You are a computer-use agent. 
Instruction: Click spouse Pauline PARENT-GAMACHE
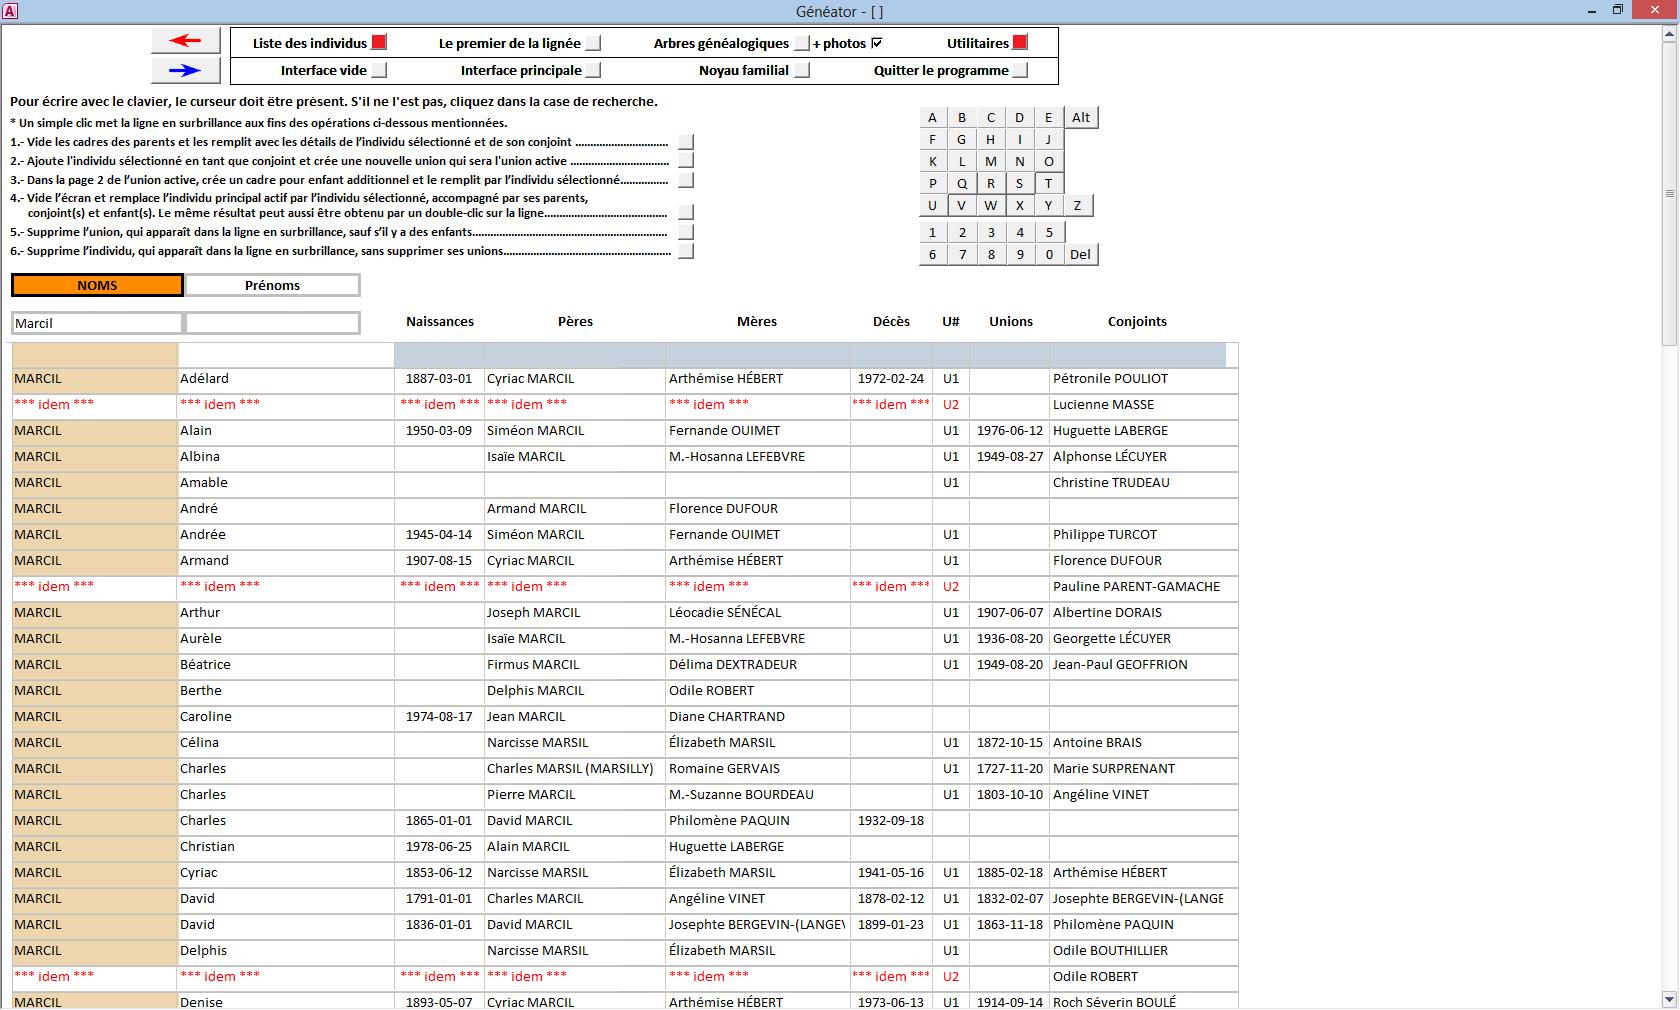[1136, 587]
